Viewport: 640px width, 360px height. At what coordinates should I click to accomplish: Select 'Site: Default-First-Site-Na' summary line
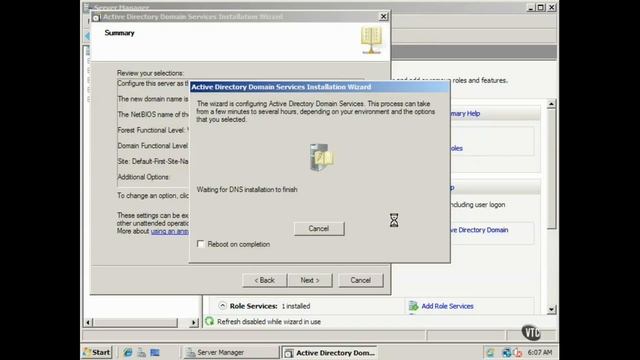153,161
